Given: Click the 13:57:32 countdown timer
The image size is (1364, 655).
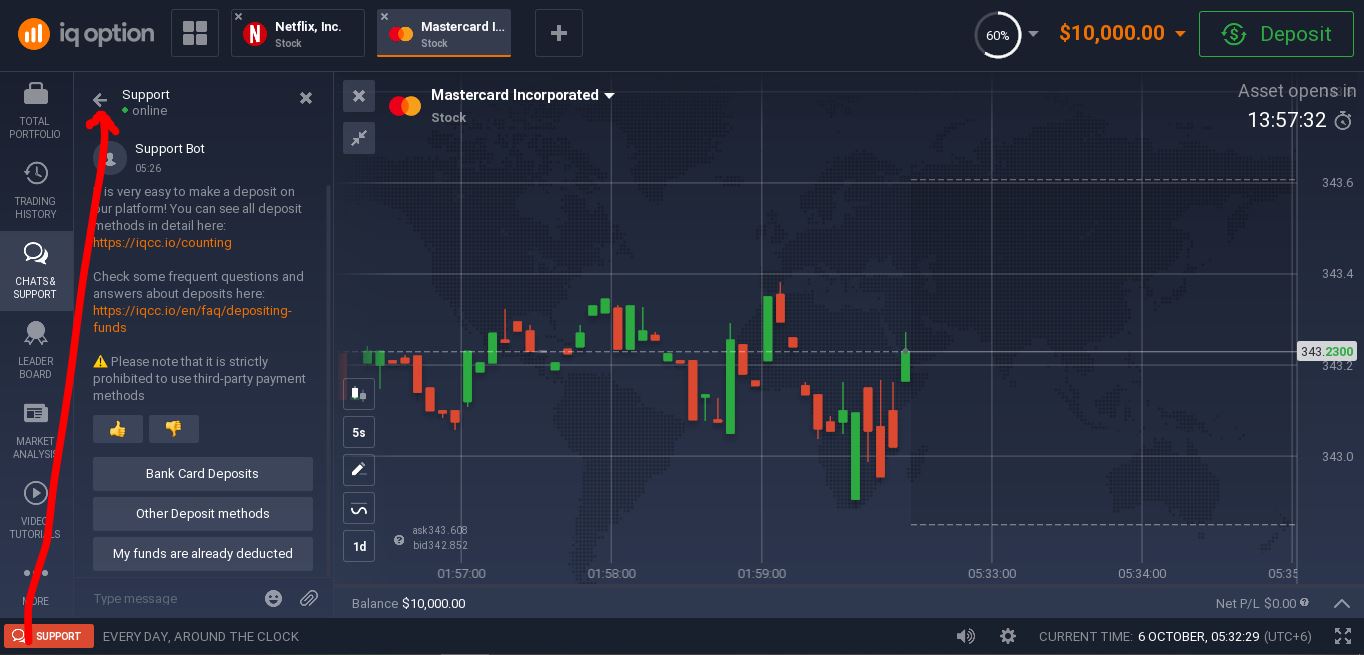Looking at the screenshot, I should click(1286, 121).
